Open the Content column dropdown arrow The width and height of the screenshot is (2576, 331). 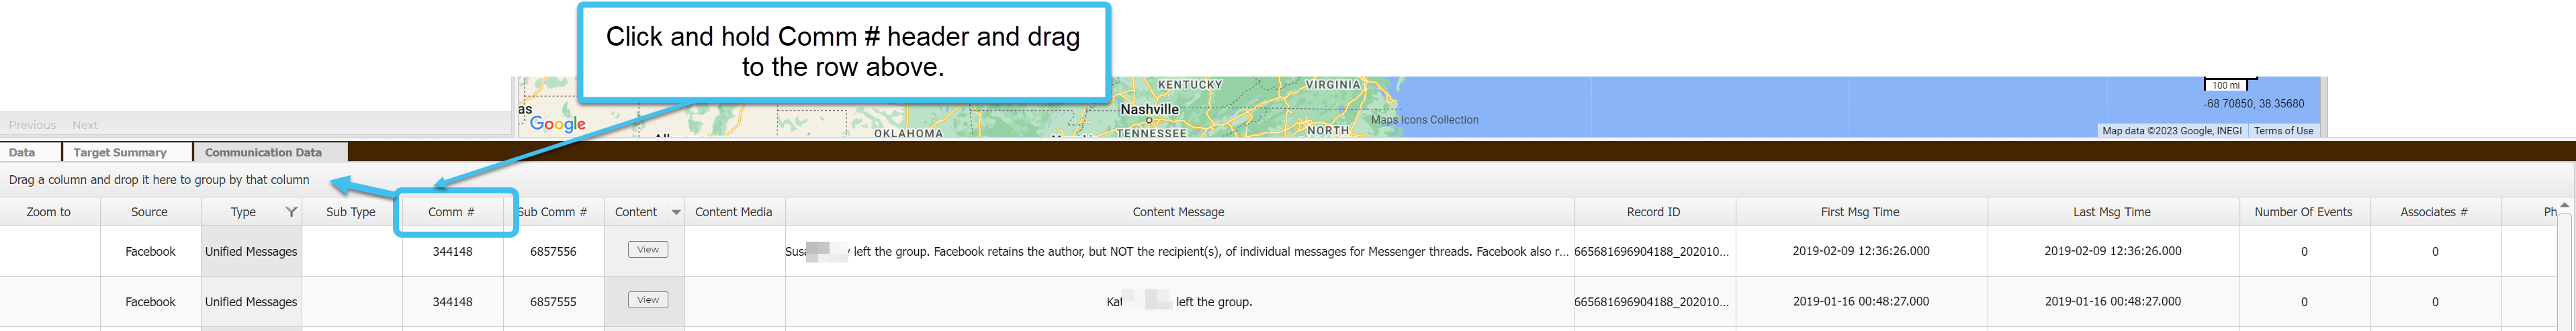[676, 212]
